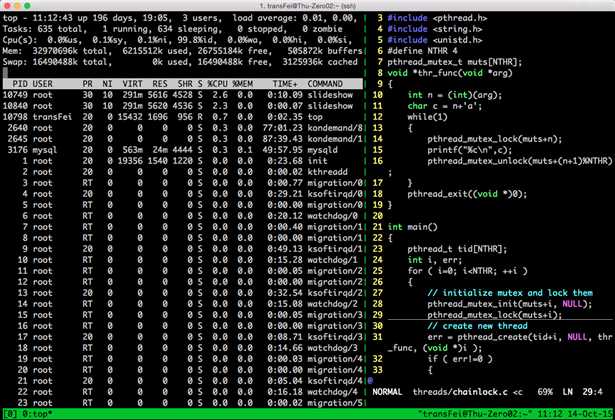Click the %CPU column header in top
Screen dimensions: 615x420
pos(218,84)
